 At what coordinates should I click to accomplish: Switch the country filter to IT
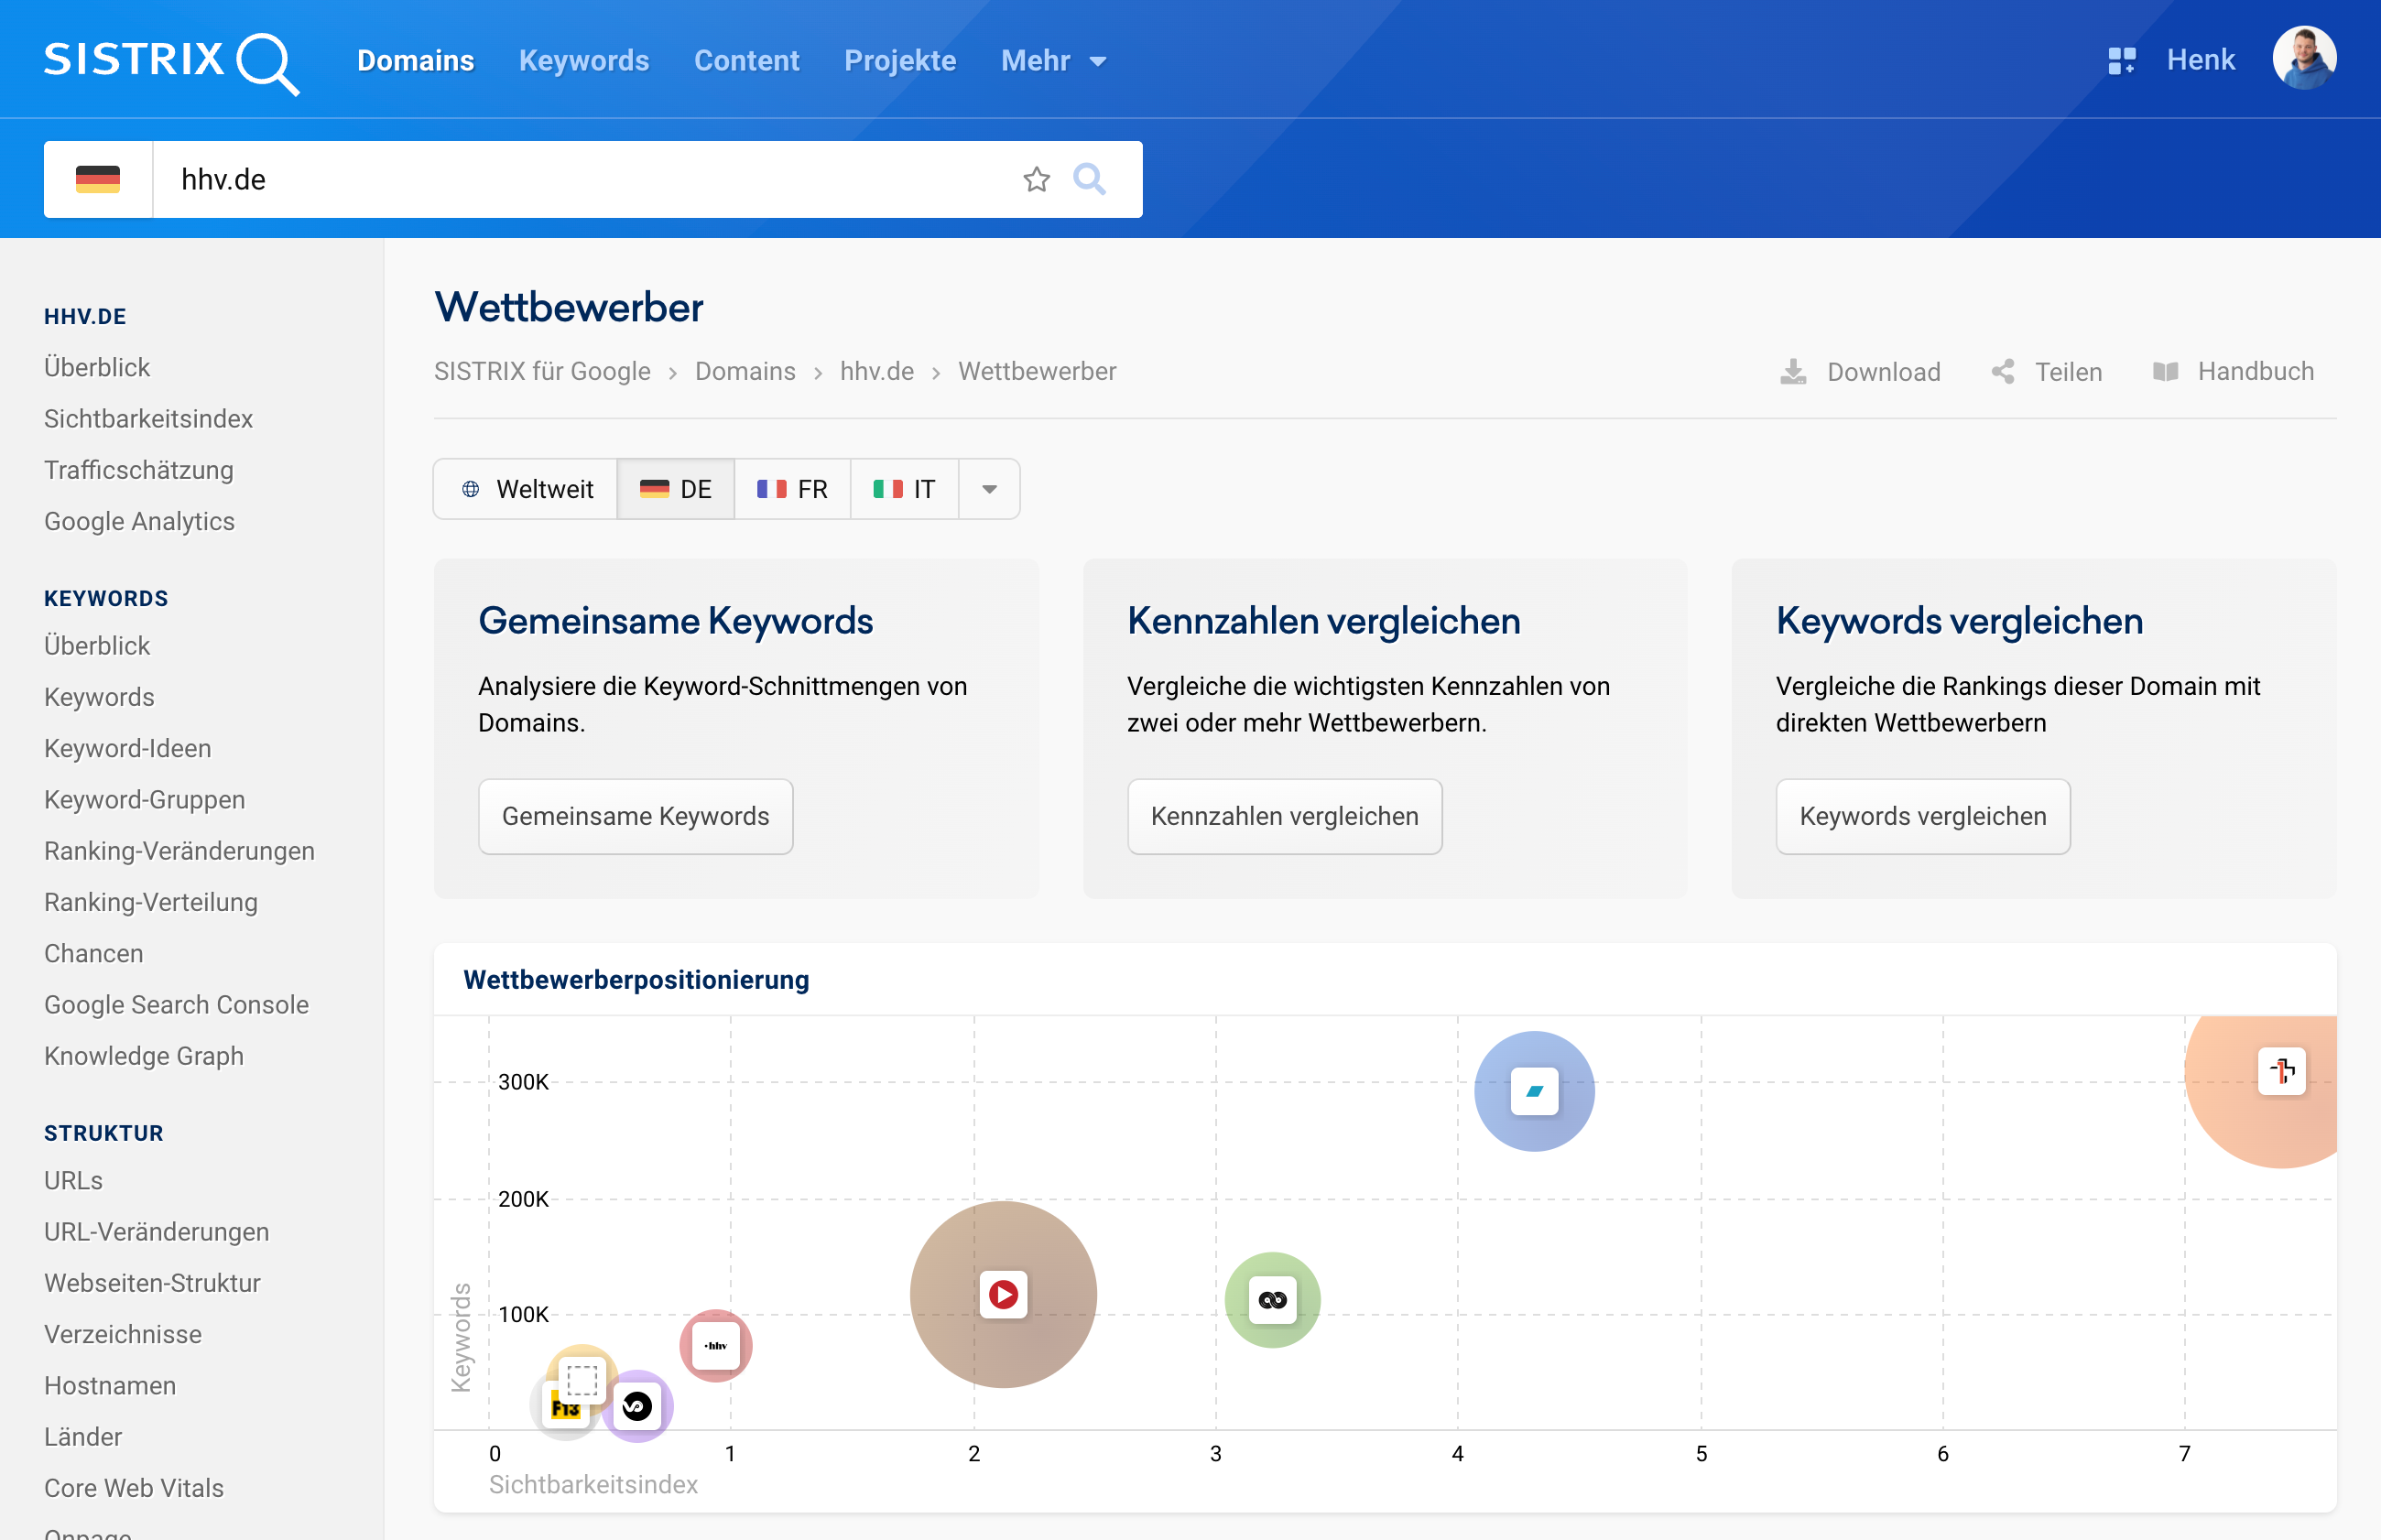[903, 489]
